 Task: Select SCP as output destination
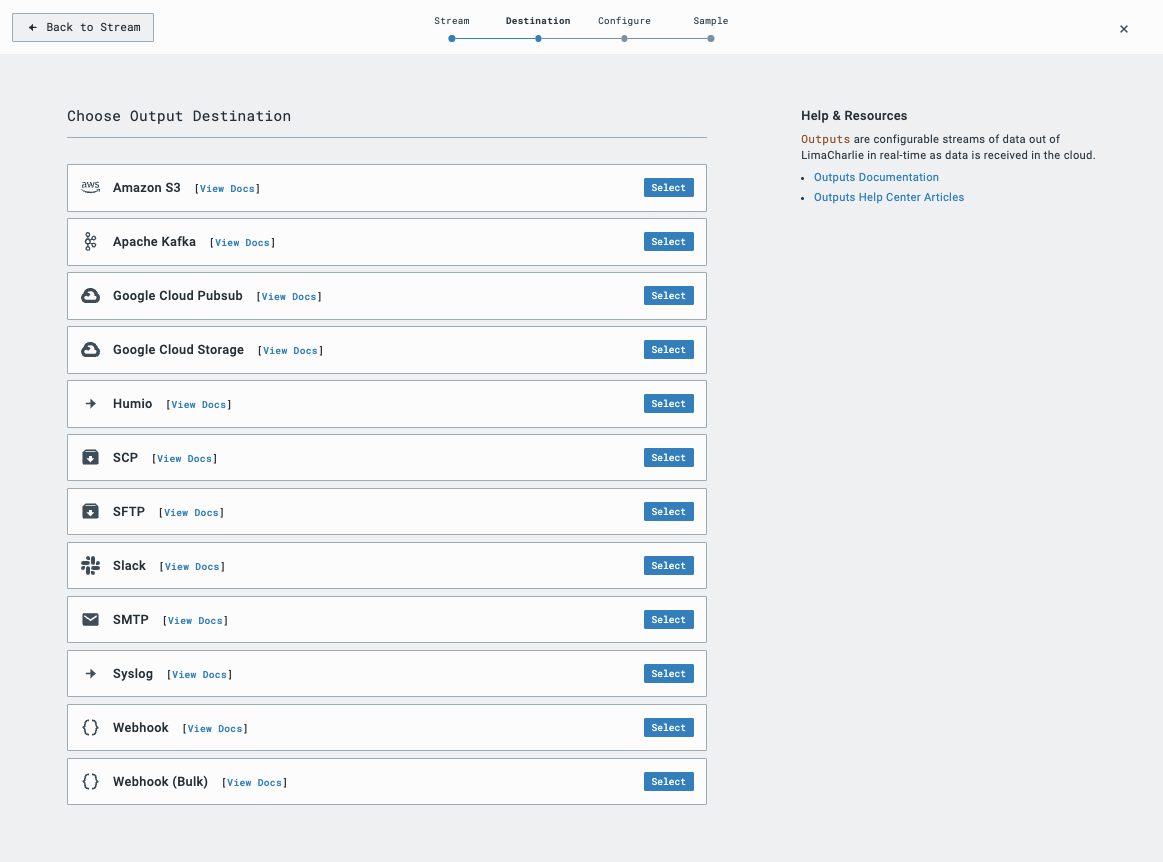[668, 458]
